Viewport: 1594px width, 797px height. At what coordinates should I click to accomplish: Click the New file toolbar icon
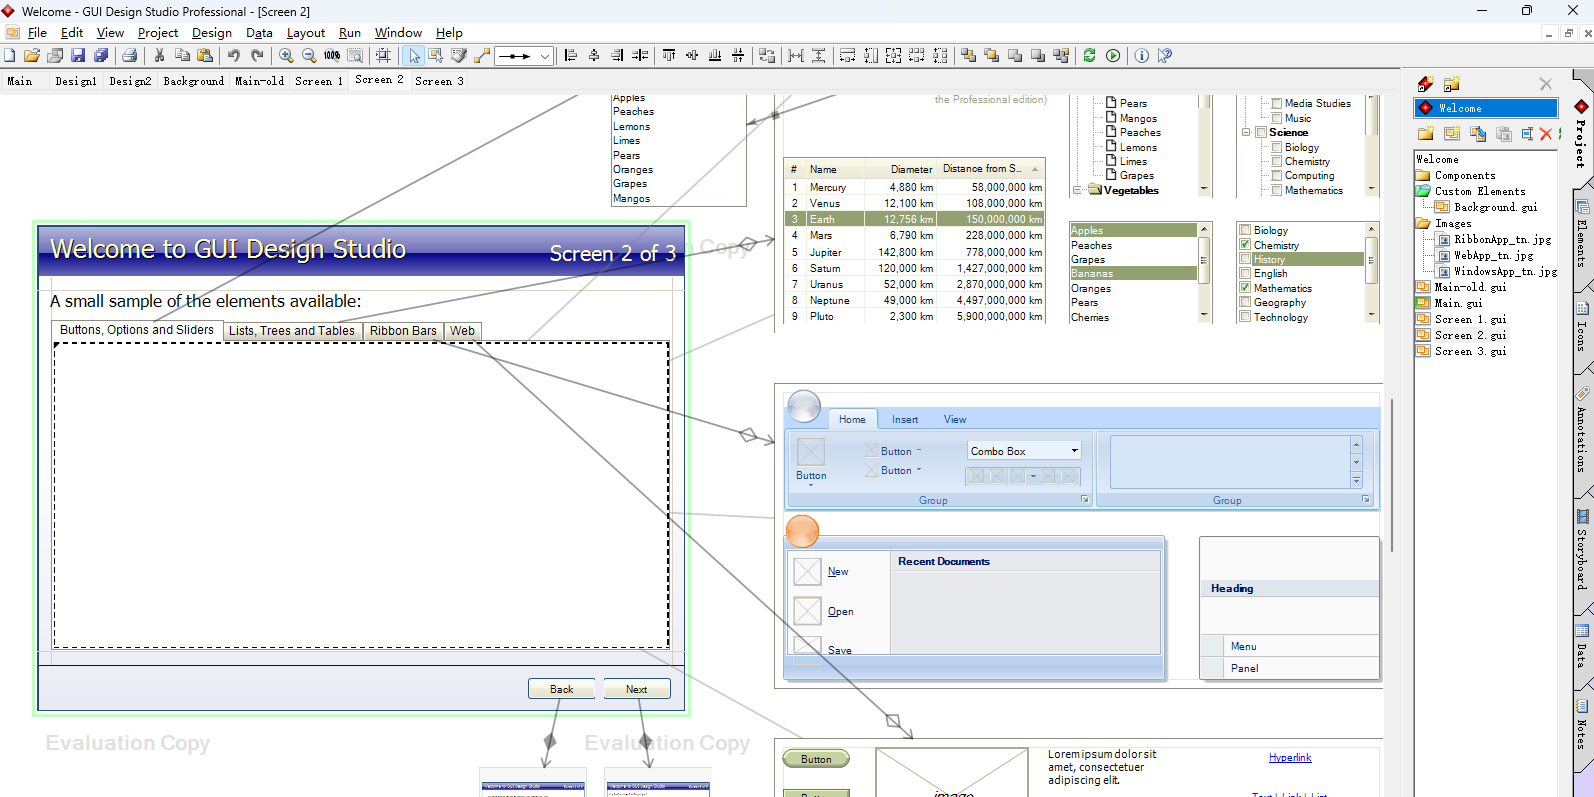10,56
